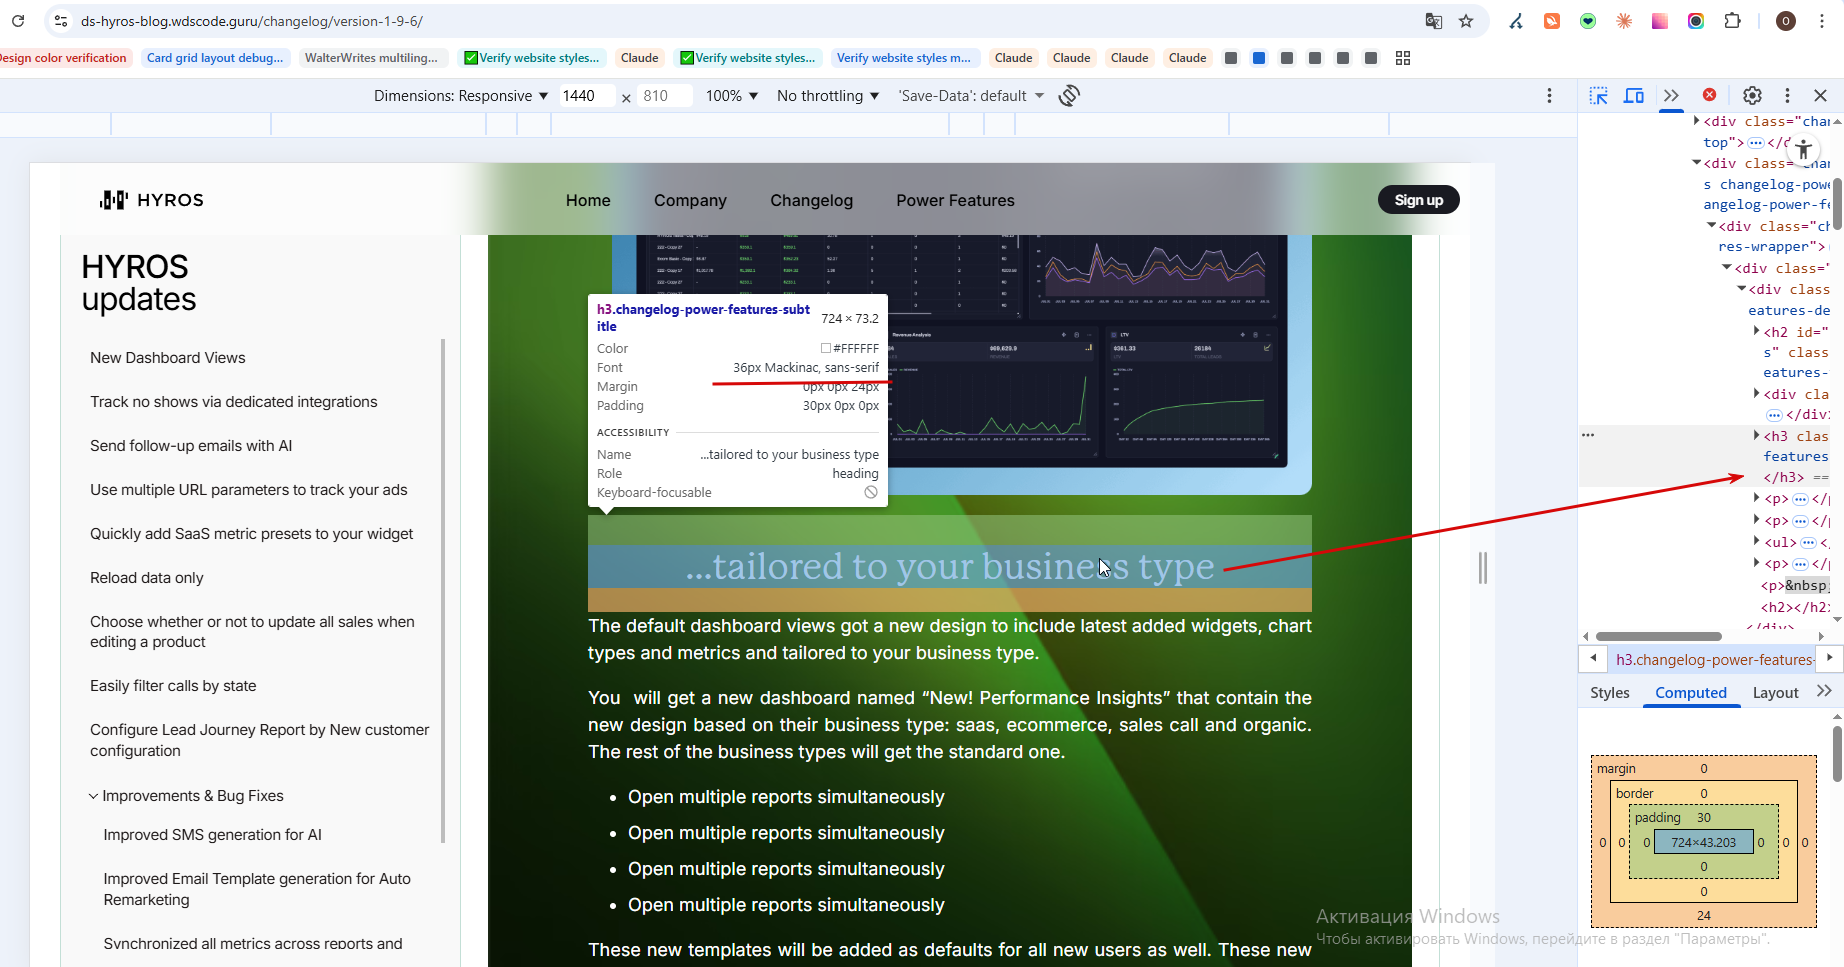The height and width of the screenshot is (967, 1844).
Task: Click the green heart extension icon
Action: point(1588,21)
